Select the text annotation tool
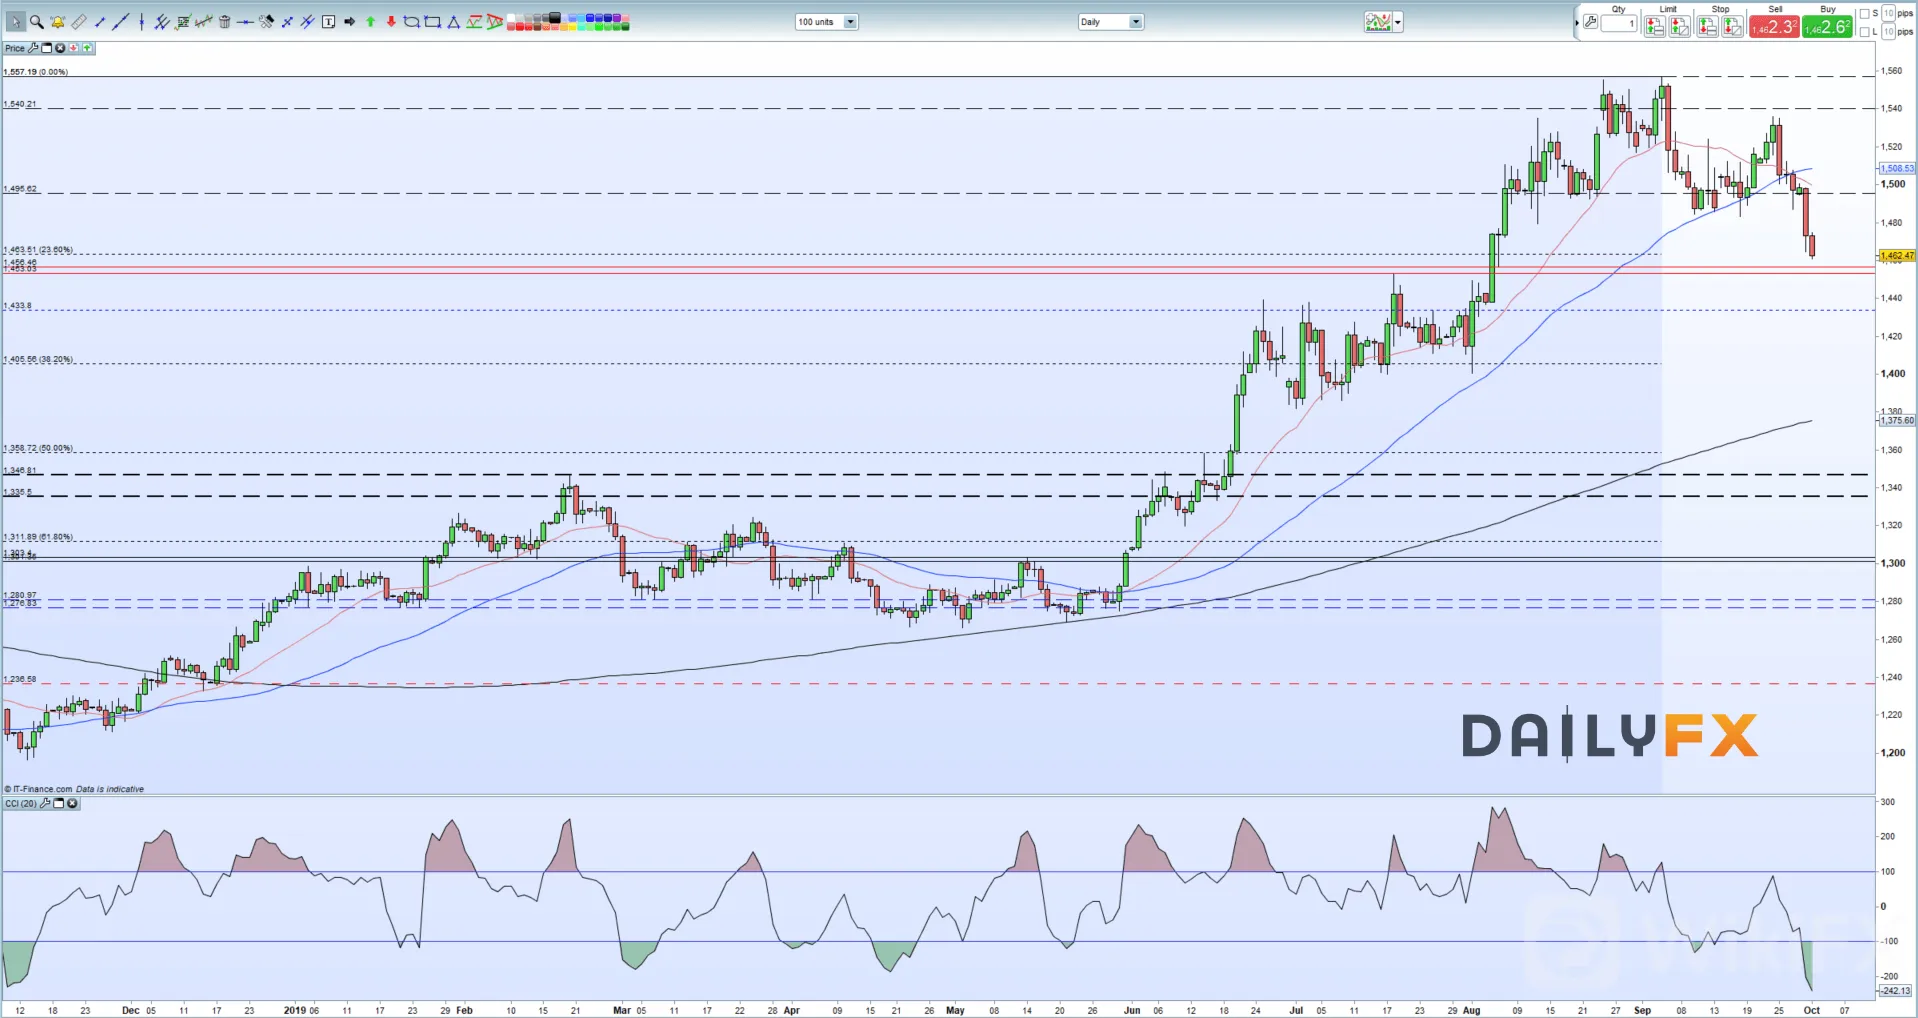This screenshot has height=1018, width=1918. pos(328,22)
